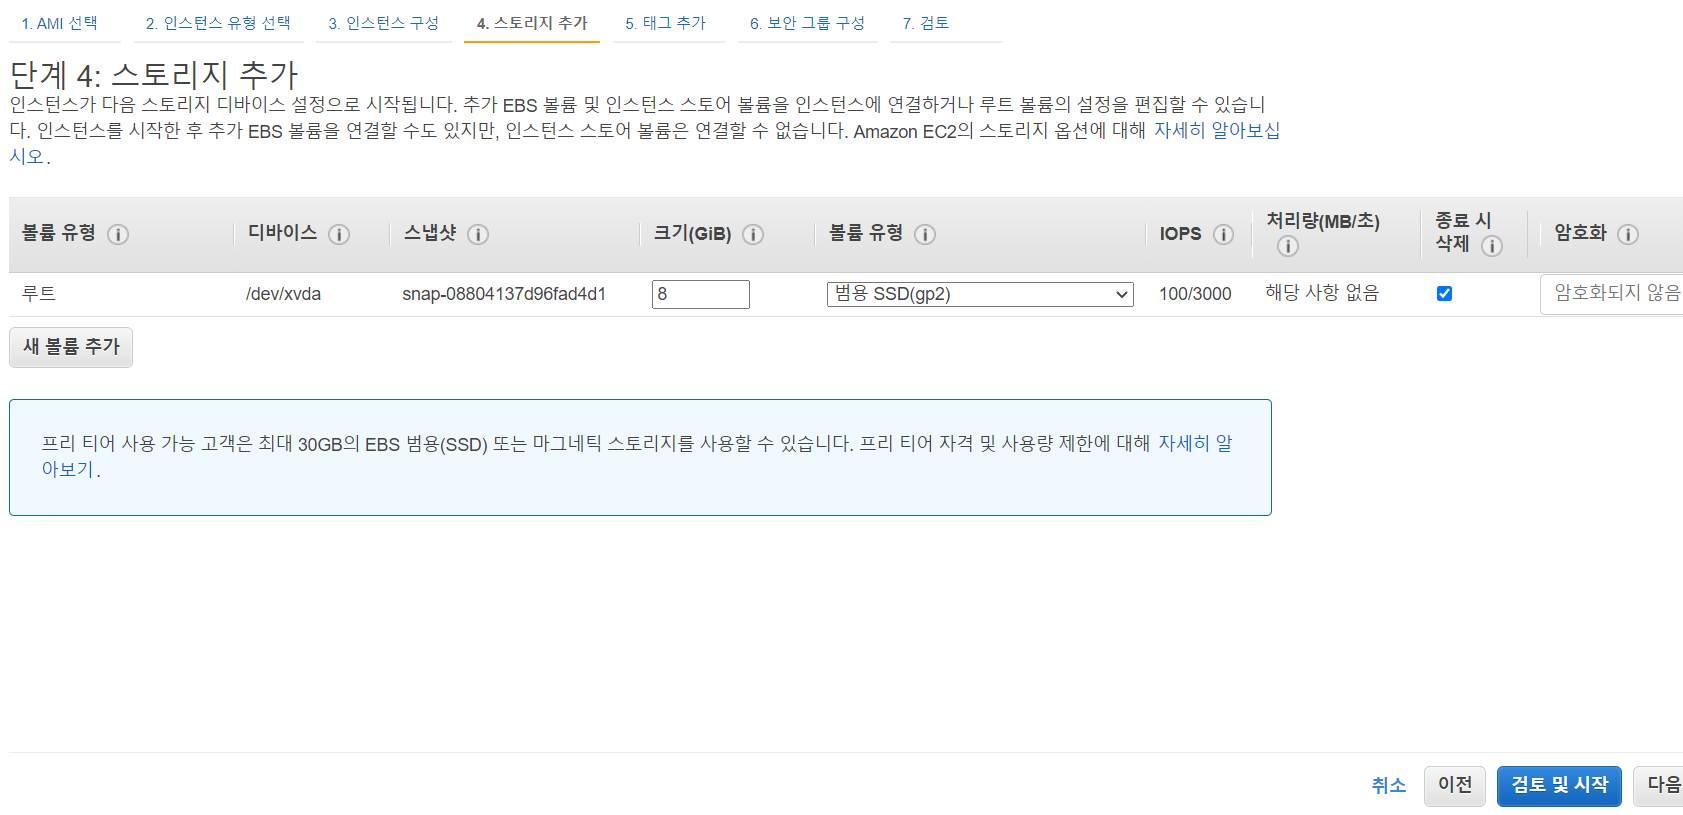Switch to 3. 인스턴스 구성 tab
The image size is (1683, 815).
pos(384,23)
